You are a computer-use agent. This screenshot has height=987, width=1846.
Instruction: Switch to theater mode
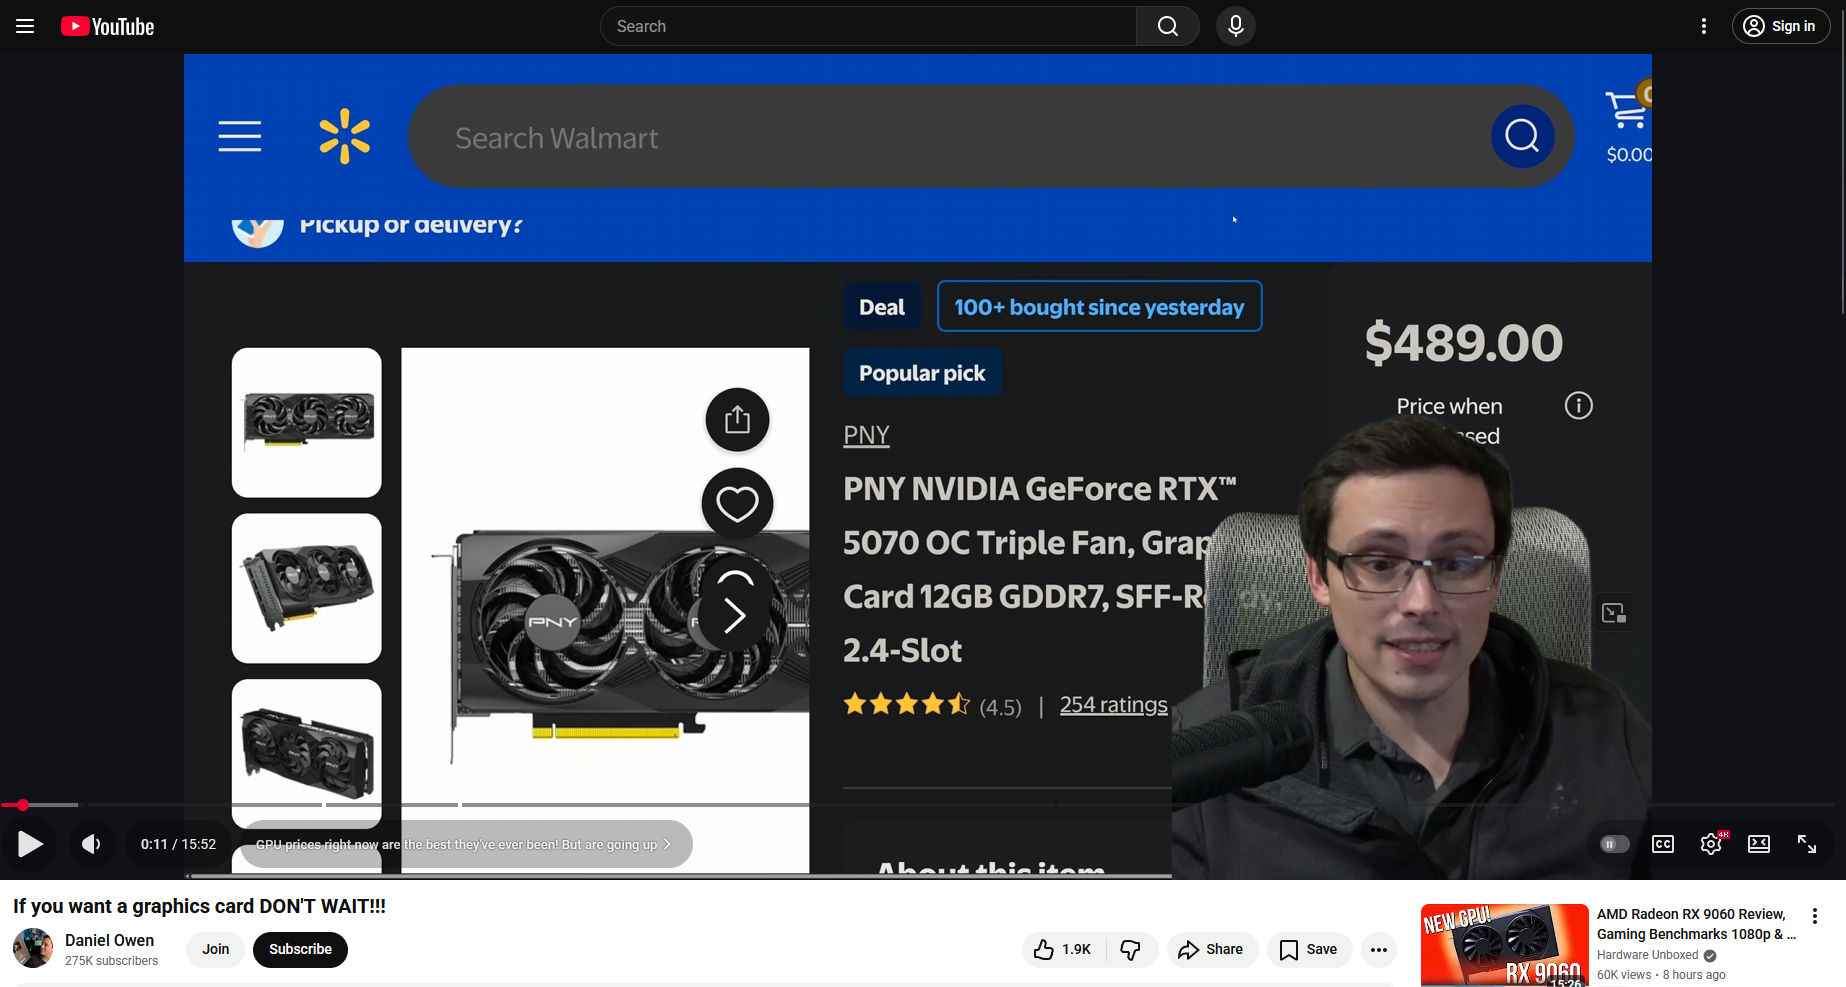[1759, 844]
